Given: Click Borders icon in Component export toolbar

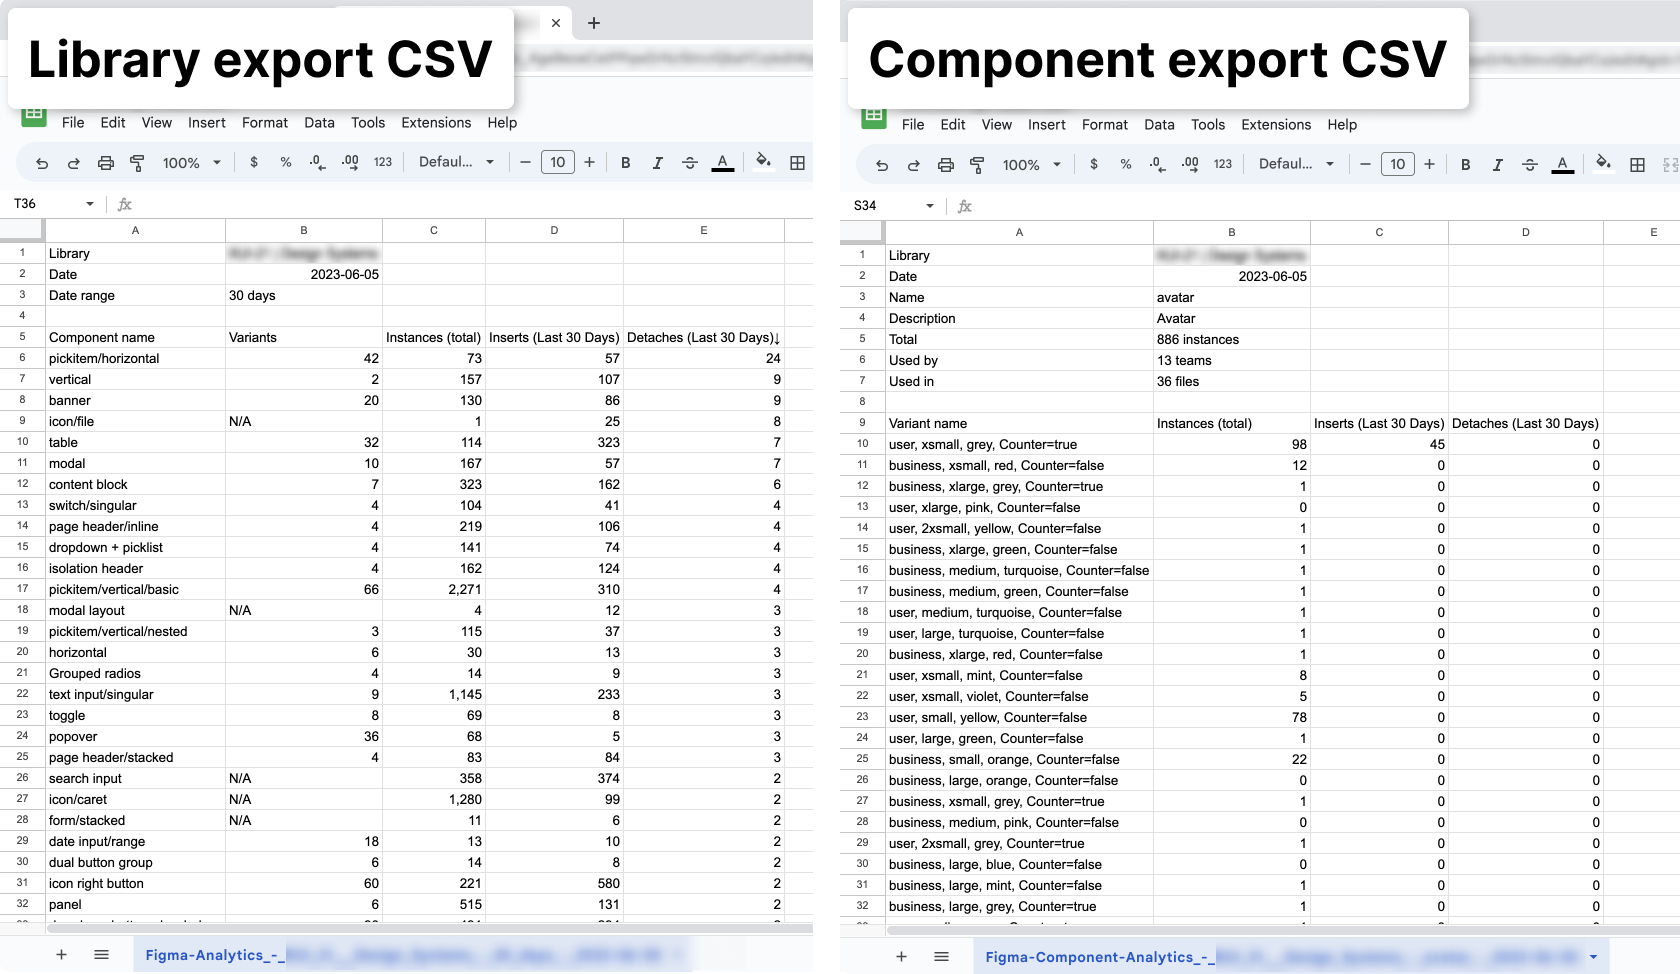Looking at the screenshot, I should [x=1637, y=165].
